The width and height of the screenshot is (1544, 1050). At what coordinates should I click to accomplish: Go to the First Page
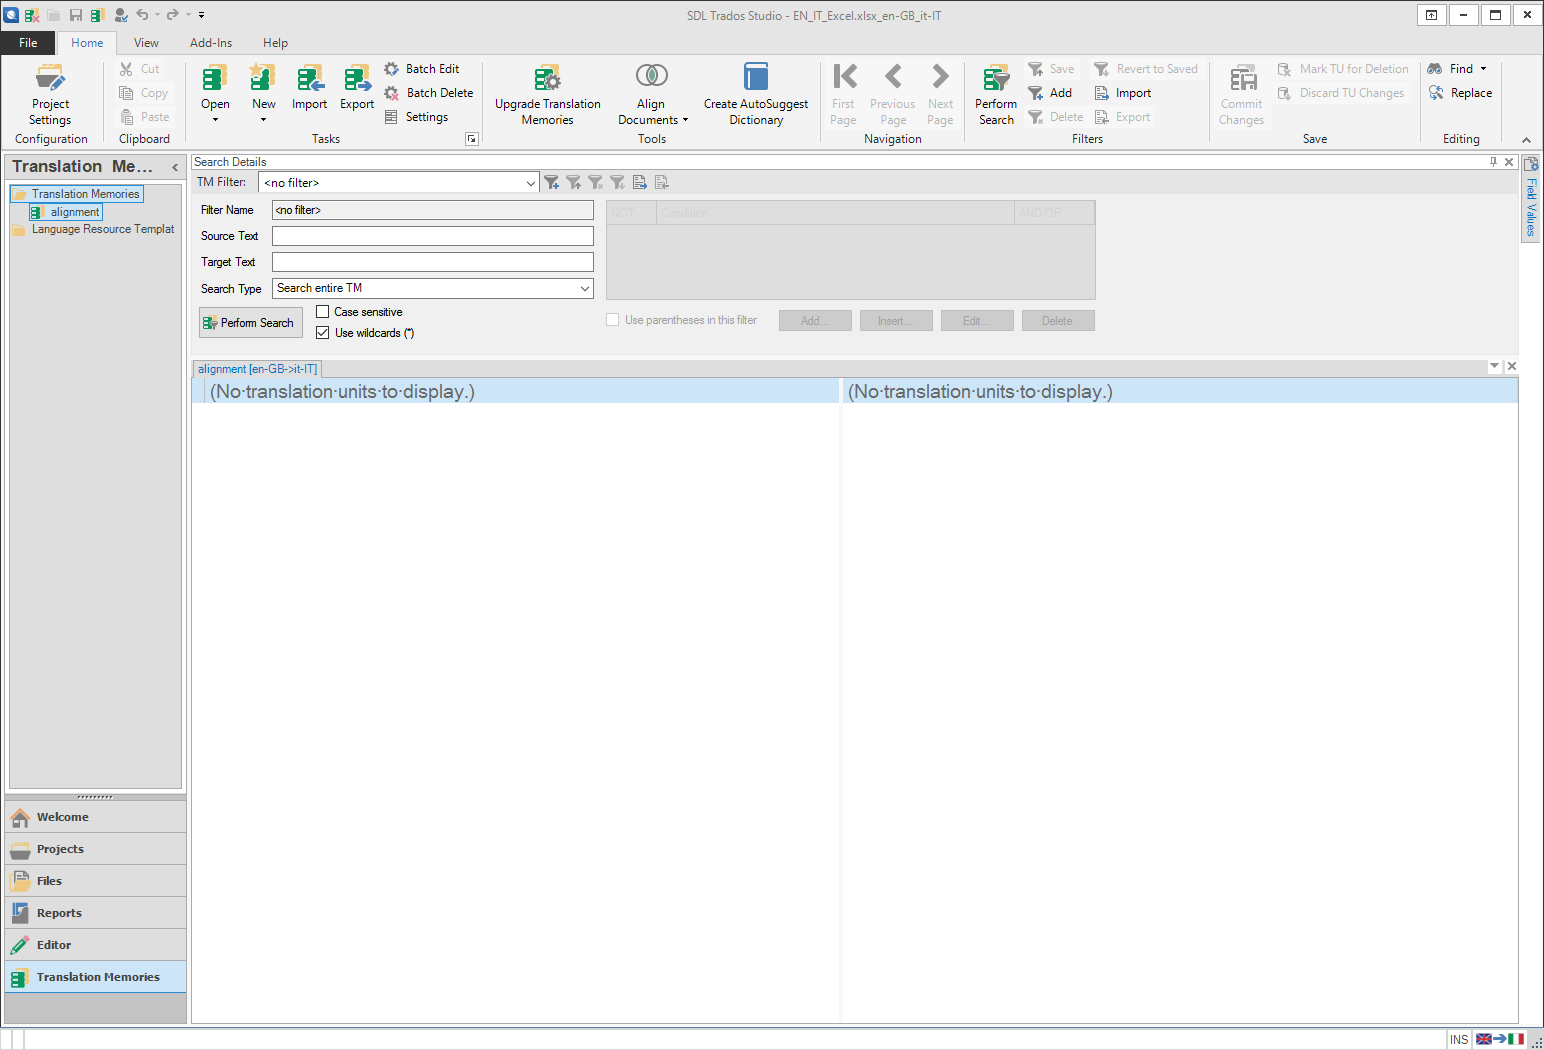click(843, 95)
